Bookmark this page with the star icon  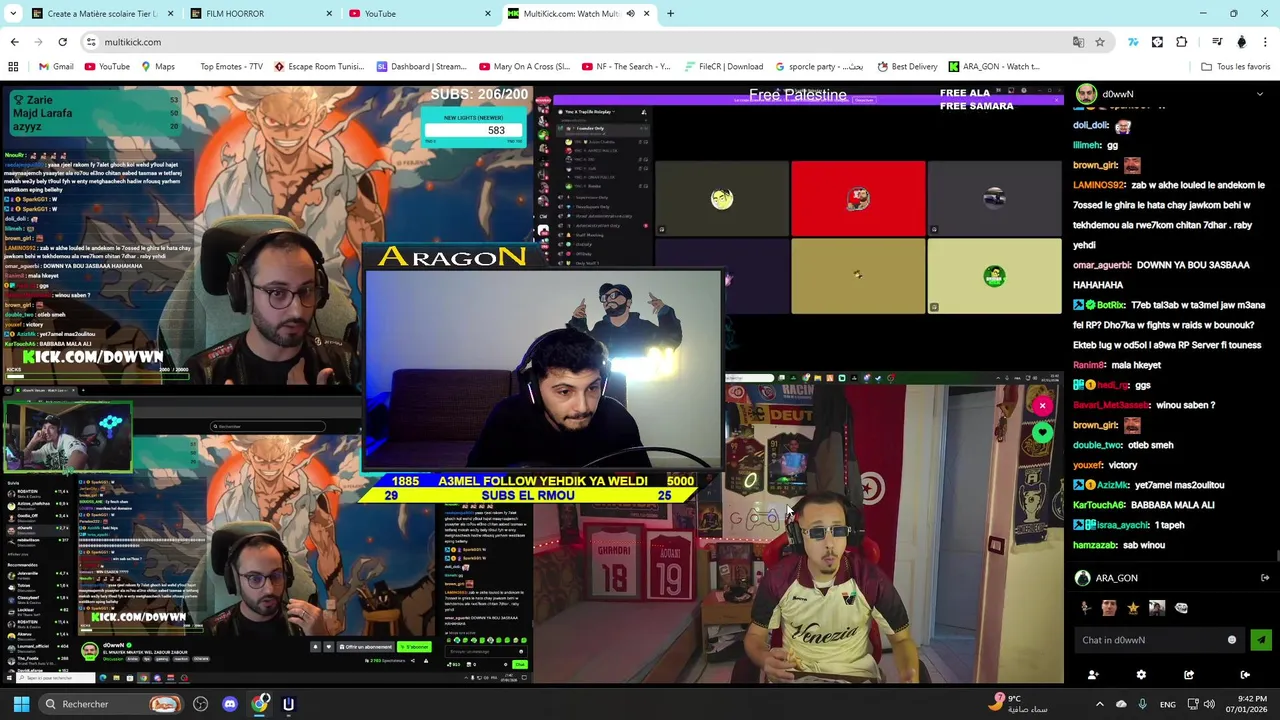click(1100, 42)
